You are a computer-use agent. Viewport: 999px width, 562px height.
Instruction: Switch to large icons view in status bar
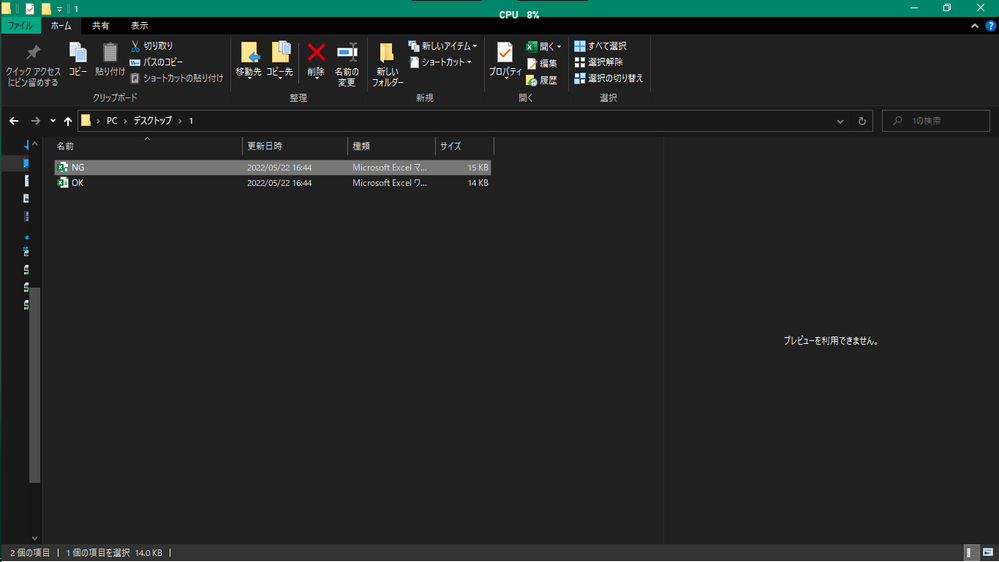(x=988, y=552)
